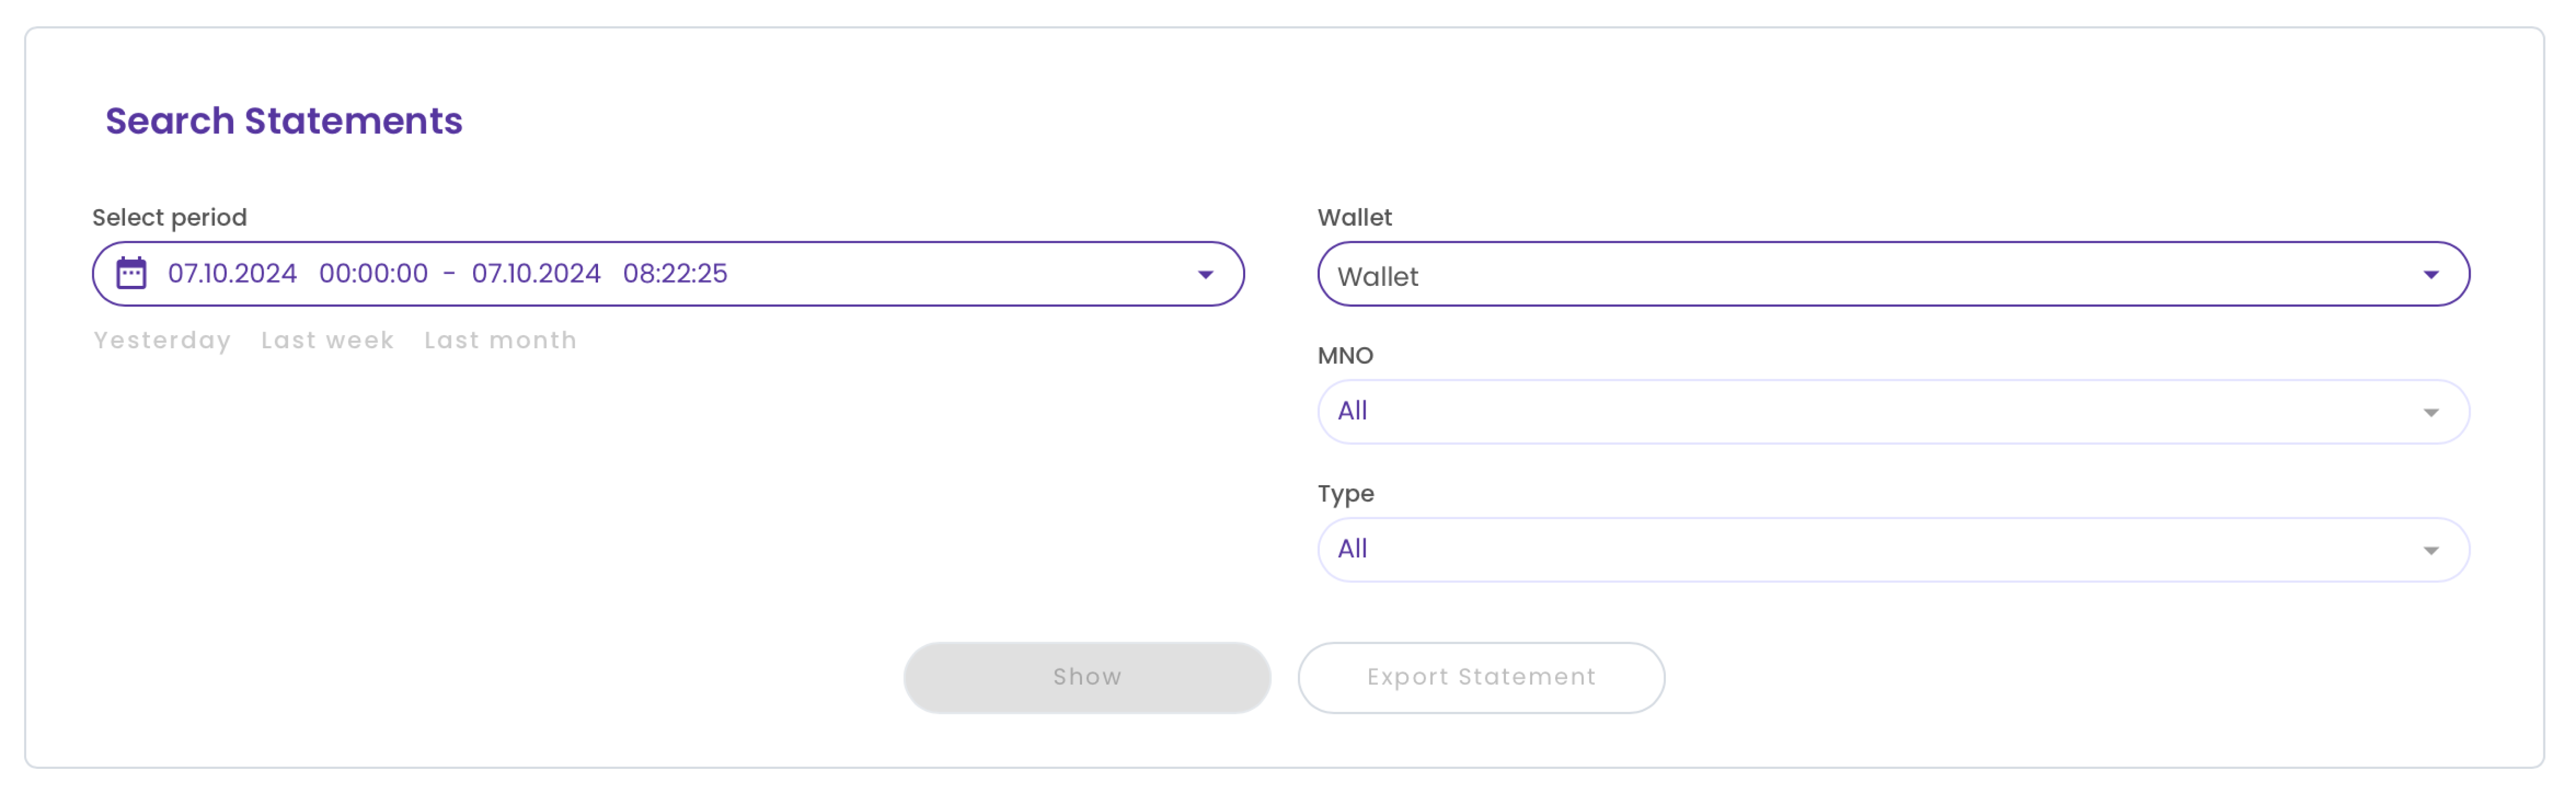Click the start date 07.10.2024
Image resolution: width=2576 pixels, height=802 pixels.
tap(232, 273)
